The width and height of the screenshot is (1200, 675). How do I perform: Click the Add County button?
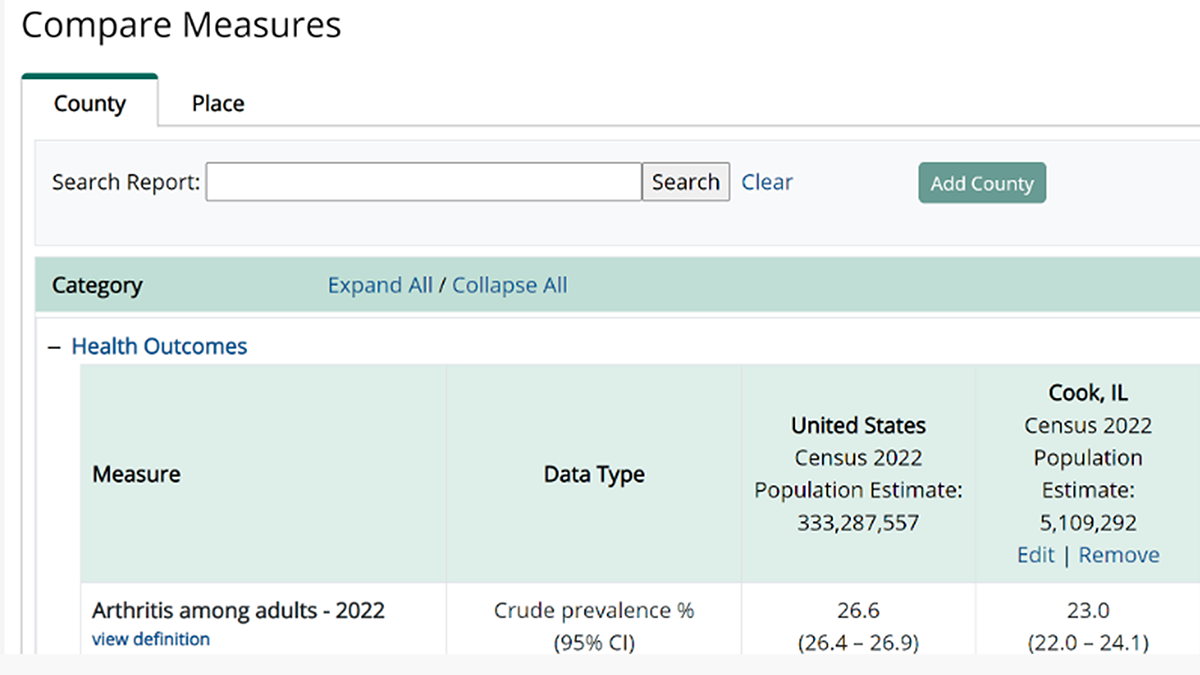[982, 183]
